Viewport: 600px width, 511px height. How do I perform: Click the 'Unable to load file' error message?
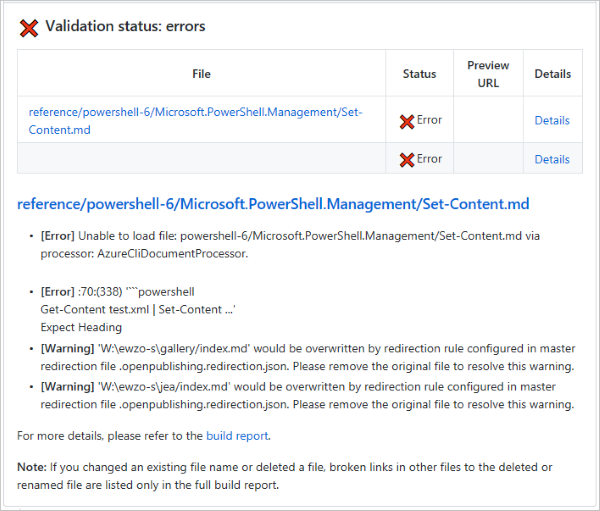pyautogui.click(x=290, y=245)
